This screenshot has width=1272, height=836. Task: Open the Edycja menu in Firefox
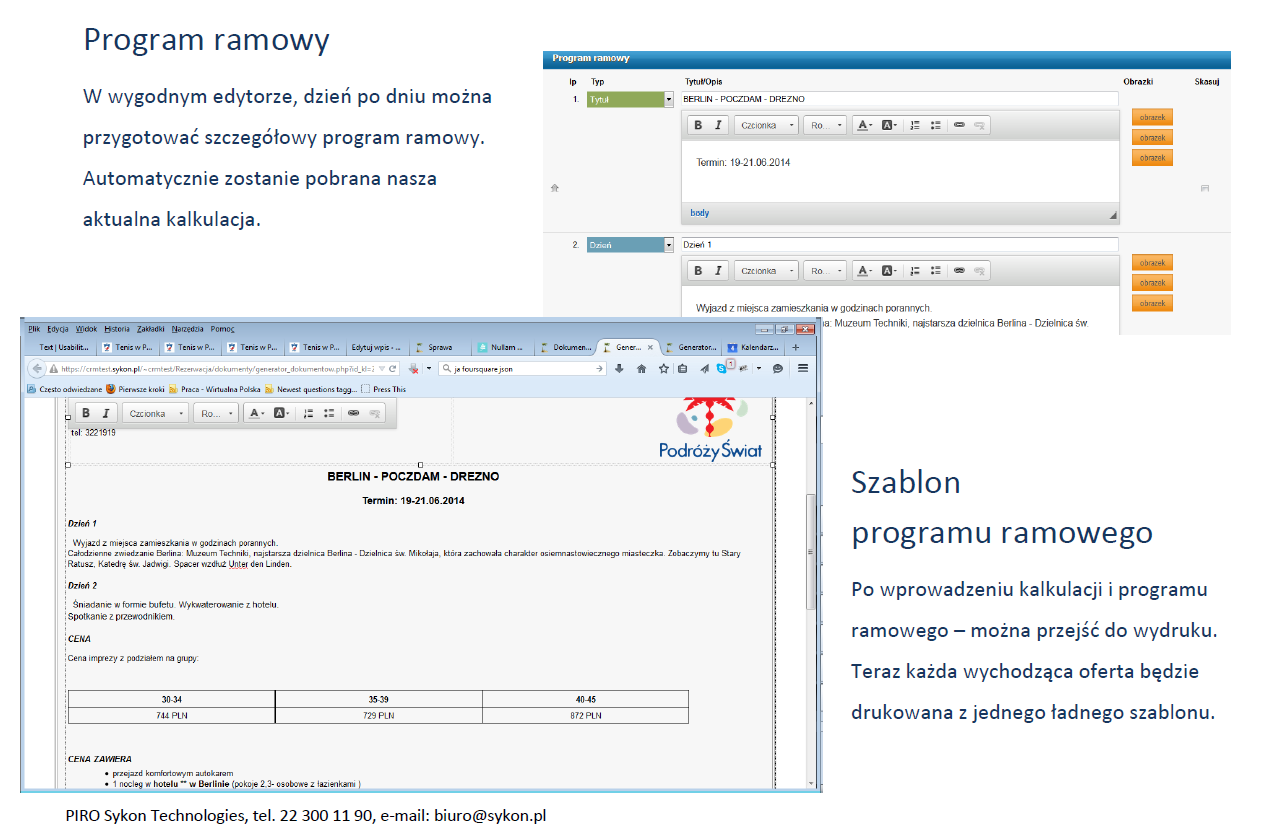coord(57,328)
